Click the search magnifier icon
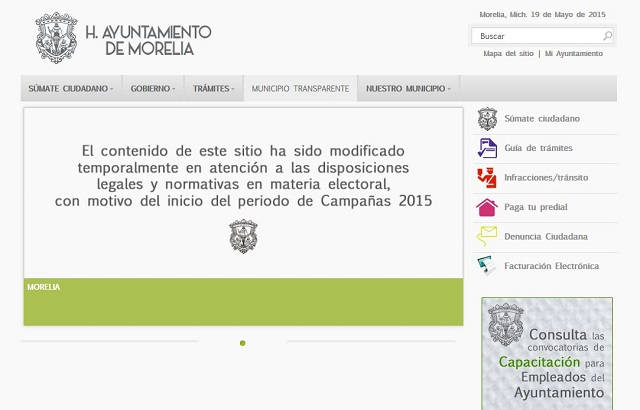 [x=607, y=36]
